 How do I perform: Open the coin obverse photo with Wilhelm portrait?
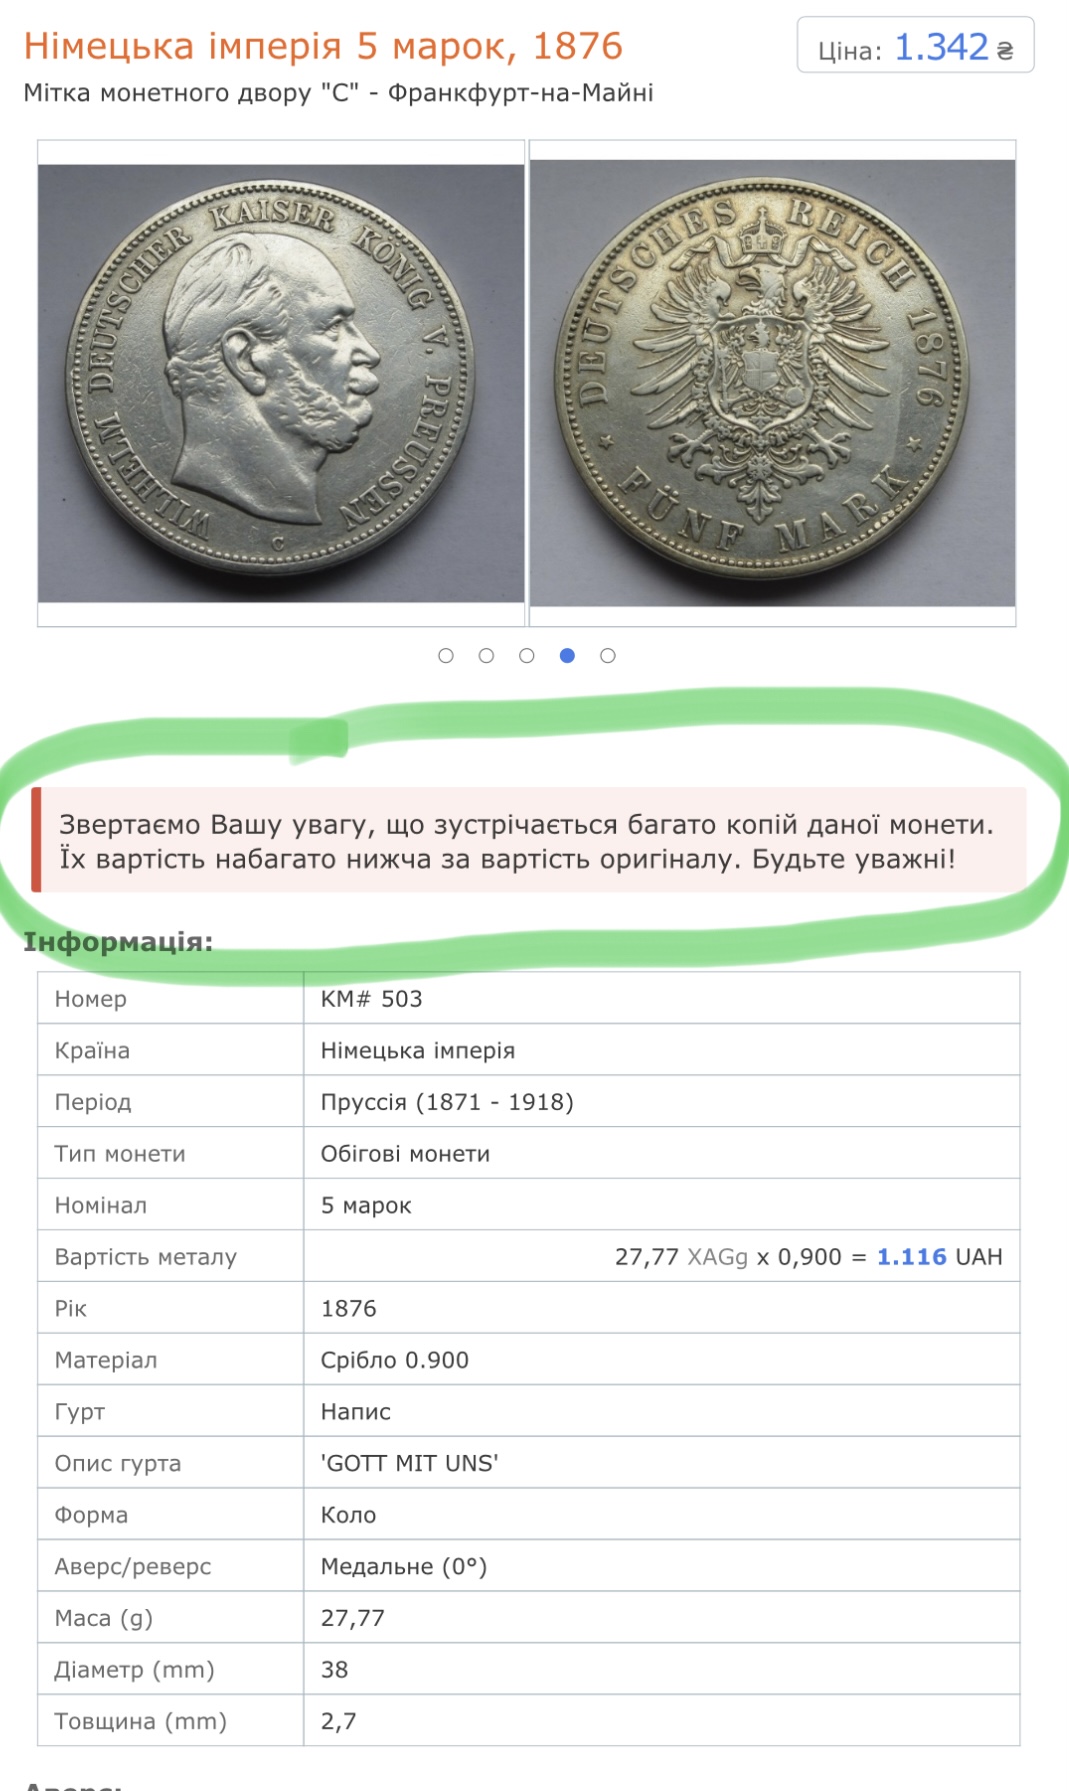pyautogui.click(x=281, y=383)
